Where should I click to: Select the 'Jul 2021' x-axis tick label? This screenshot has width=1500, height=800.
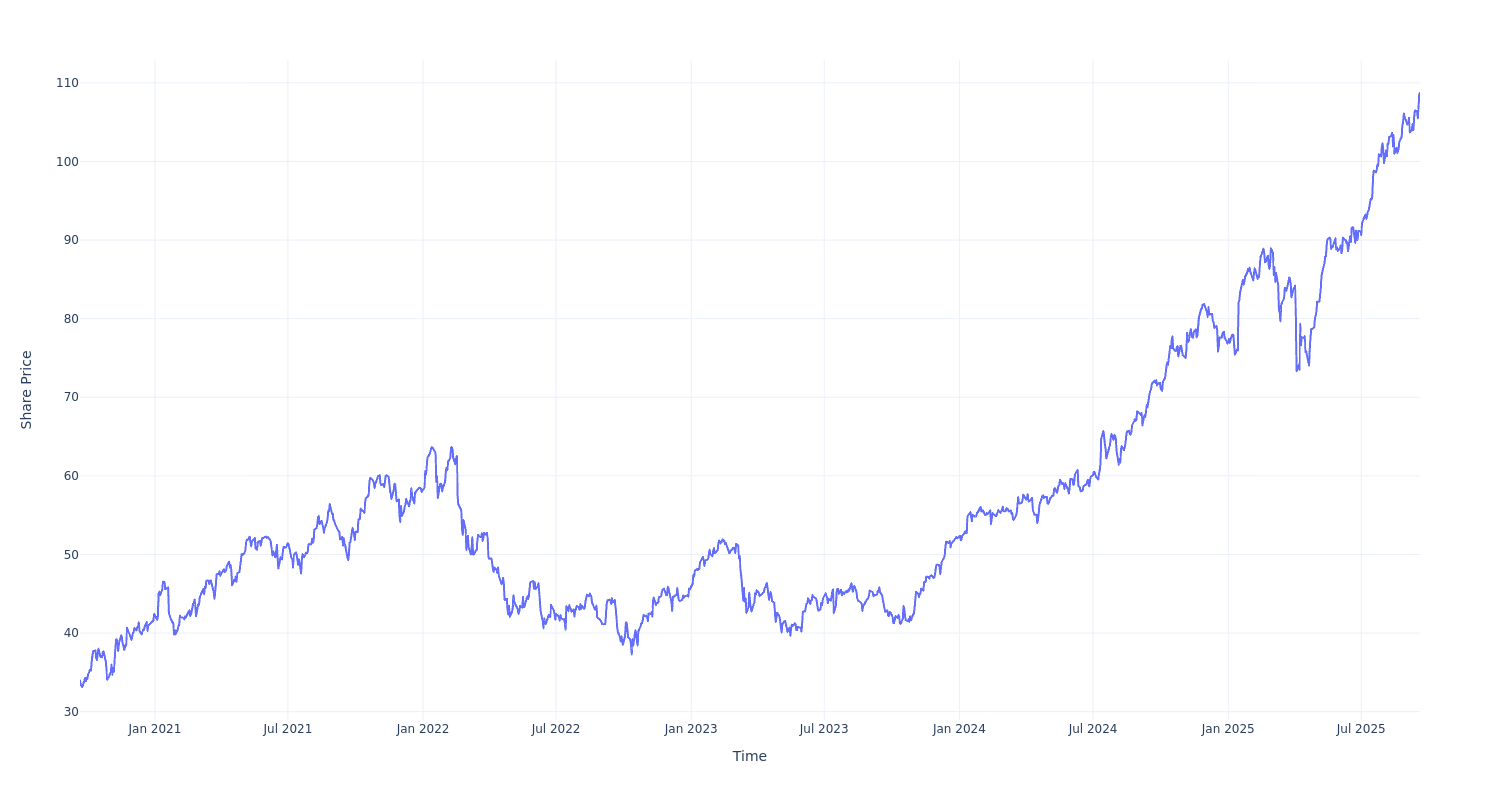pos(288,729)
